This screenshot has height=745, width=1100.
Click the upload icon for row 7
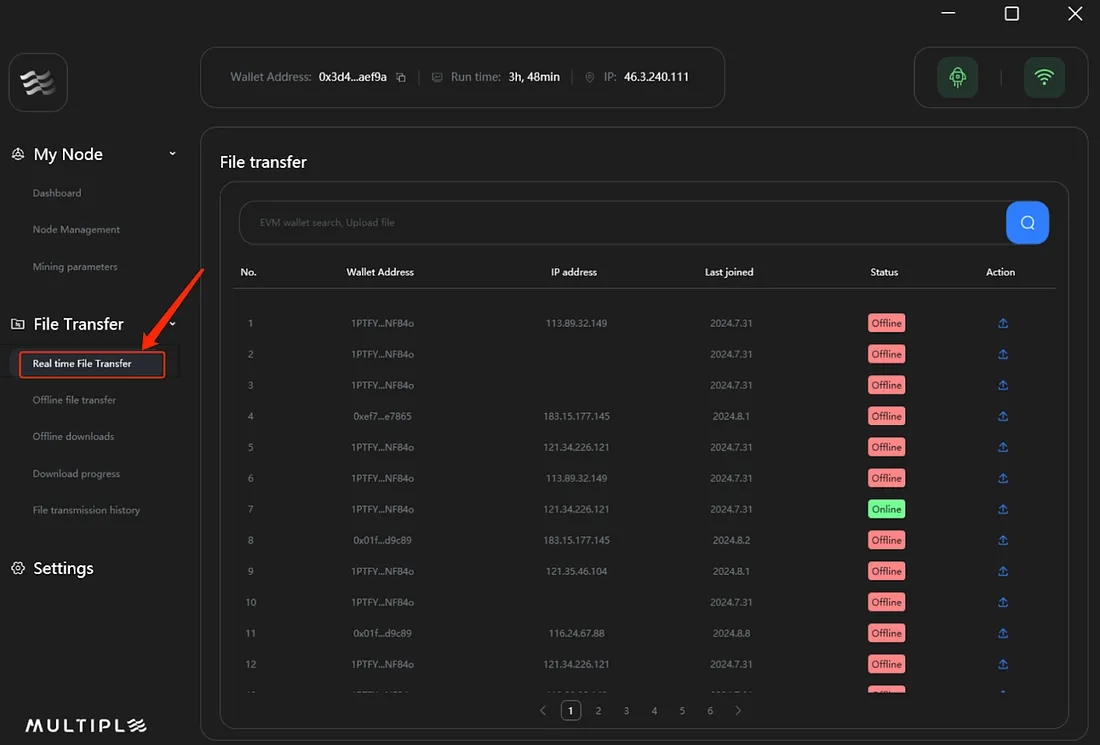(1002, 510)
